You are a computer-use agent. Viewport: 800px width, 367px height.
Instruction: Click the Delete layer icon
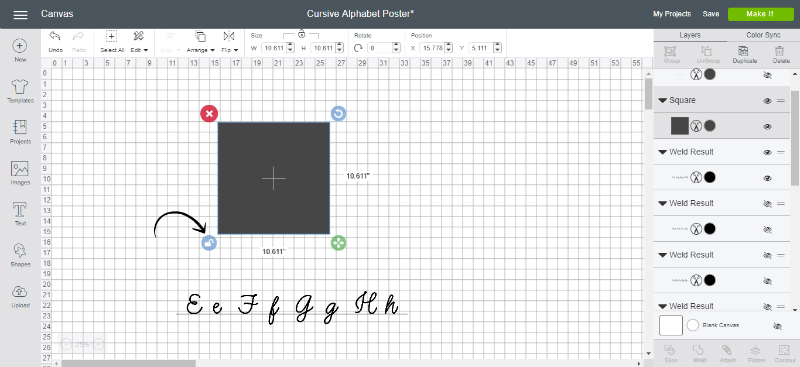click(x=779, y=51)
